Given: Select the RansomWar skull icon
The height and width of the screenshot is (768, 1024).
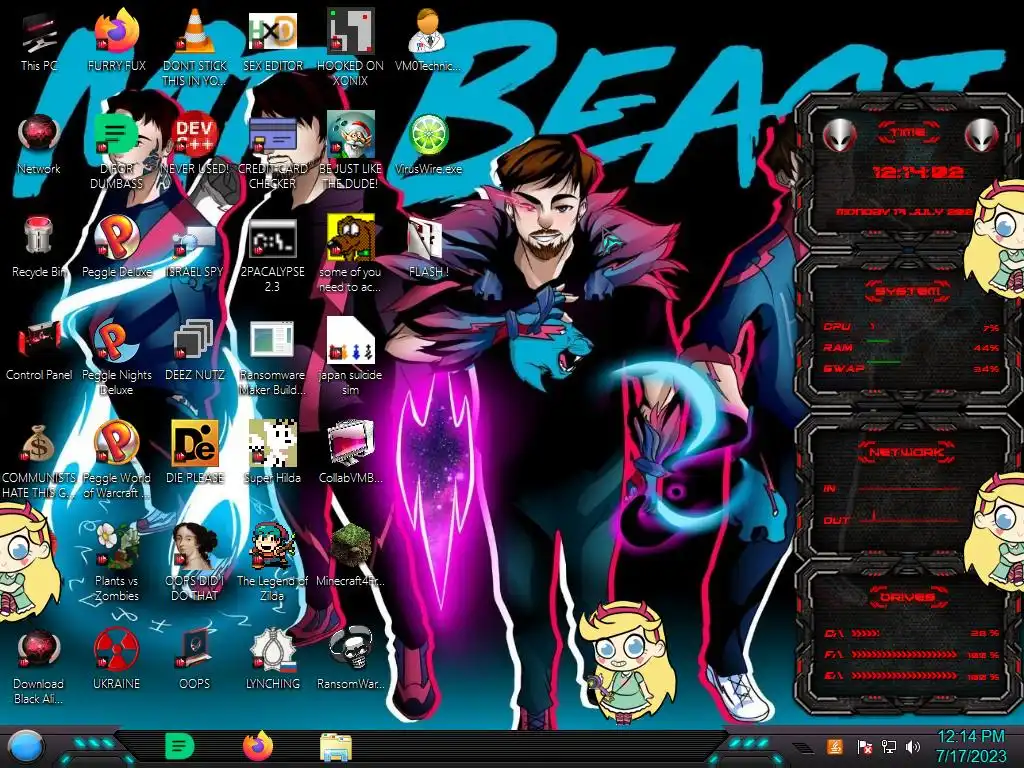Looking at the screenshot, I should 351,648.
